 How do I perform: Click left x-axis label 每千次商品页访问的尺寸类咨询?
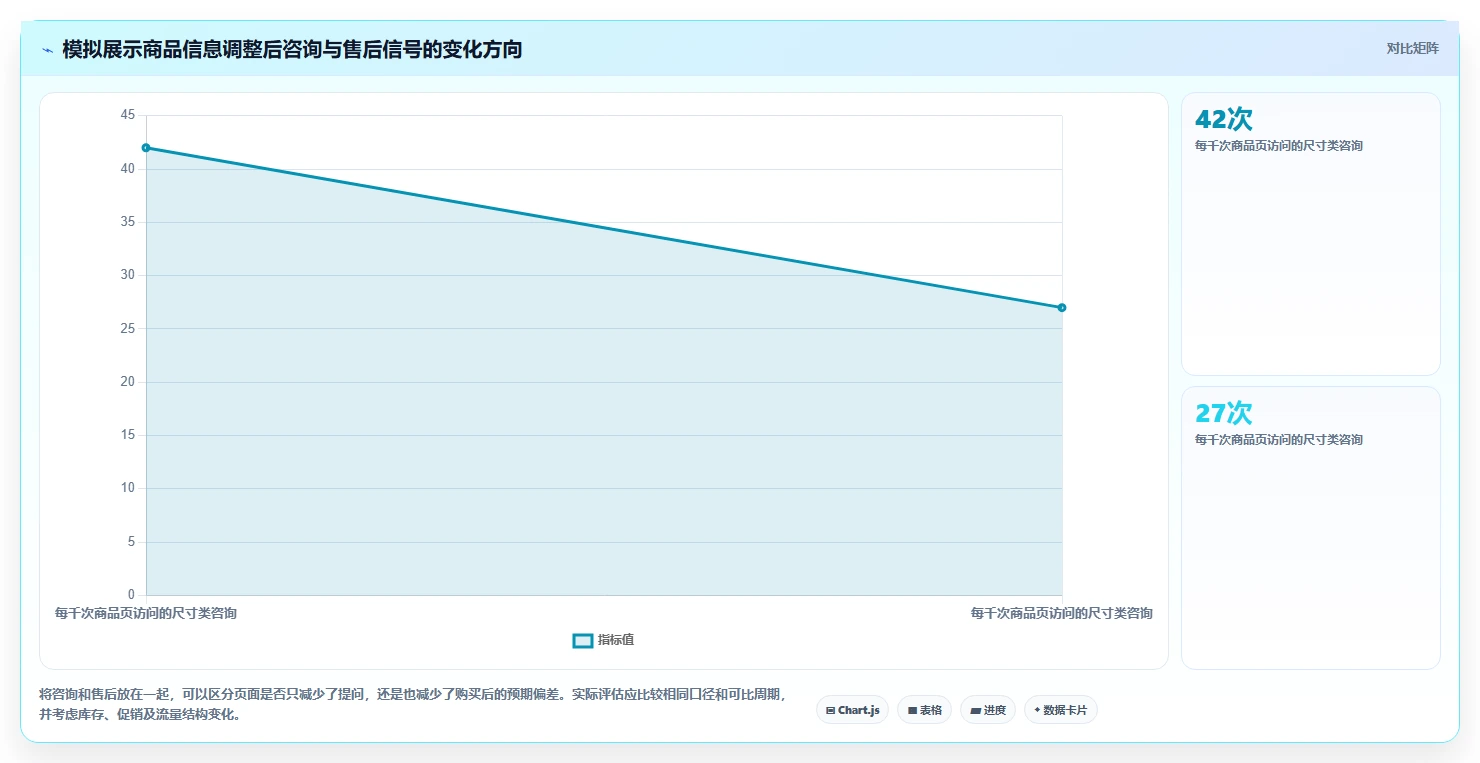146,613
